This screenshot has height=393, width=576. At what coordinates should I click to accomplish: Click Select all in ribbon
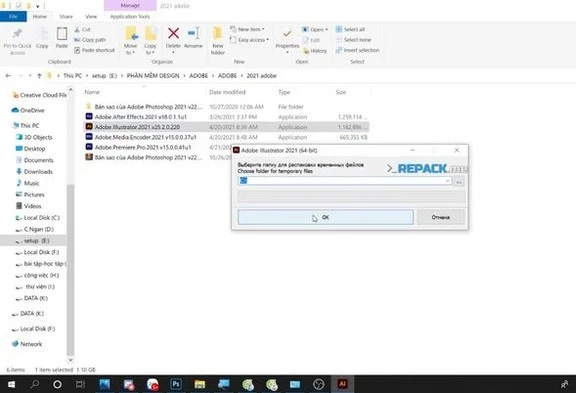click(x=350, y=29)
